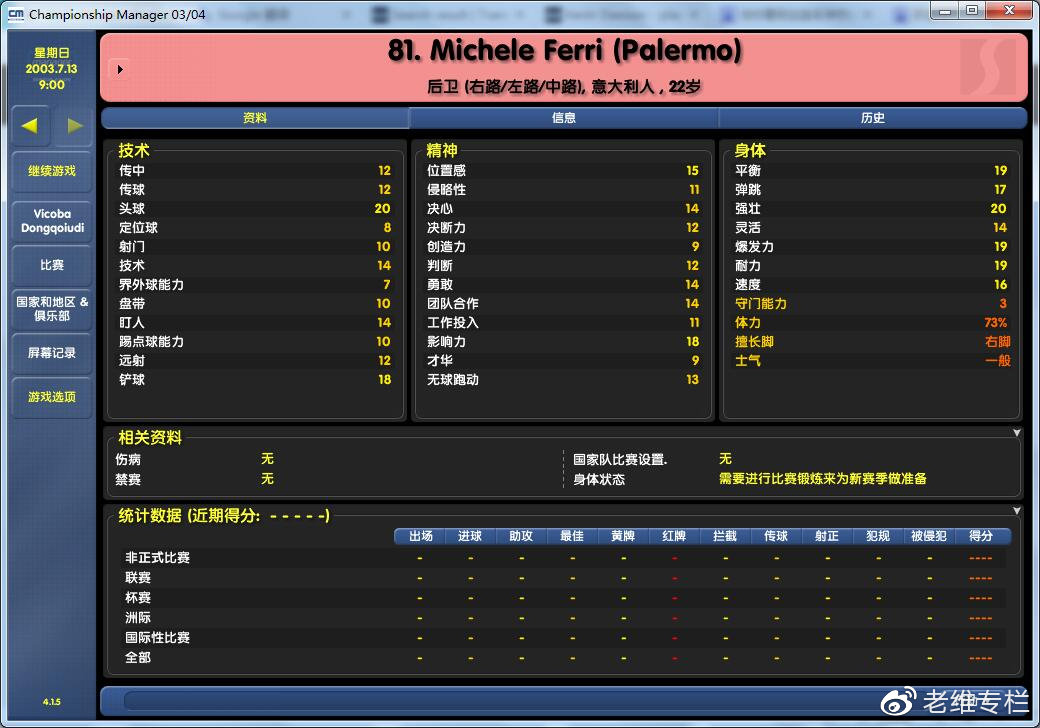Select the 红牌 column header
This screenshot has height=728, width=1040.
(675, 536)
